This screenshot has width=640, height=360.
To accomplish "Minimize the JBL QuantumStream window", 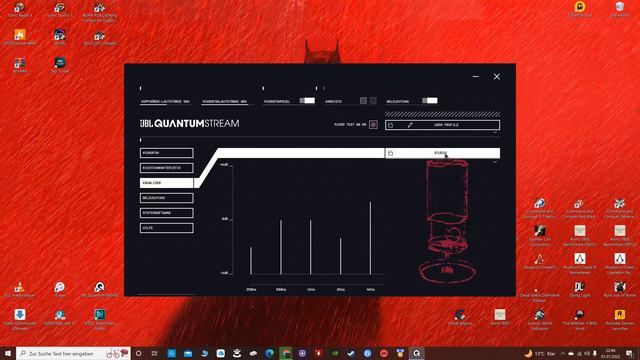I will pos(476,76).
